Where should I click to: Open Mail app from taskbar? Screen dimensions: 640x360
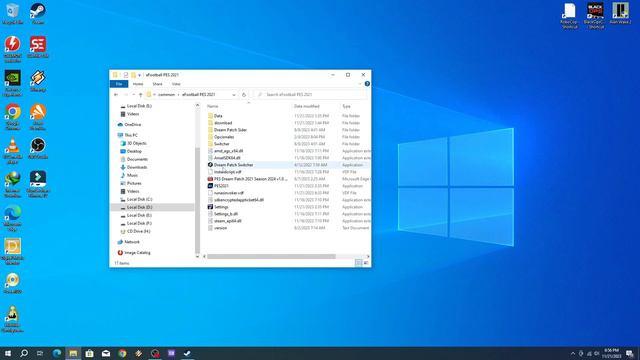[106, 353]
